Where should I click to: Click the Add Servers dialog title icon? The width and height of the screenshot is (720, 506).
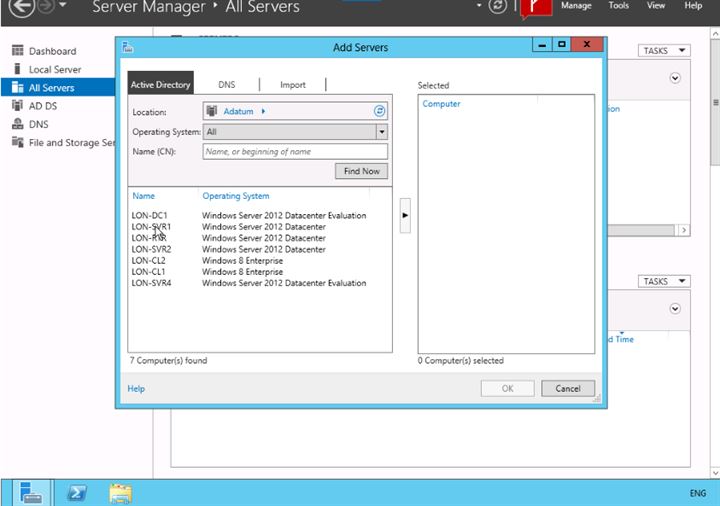128,47
